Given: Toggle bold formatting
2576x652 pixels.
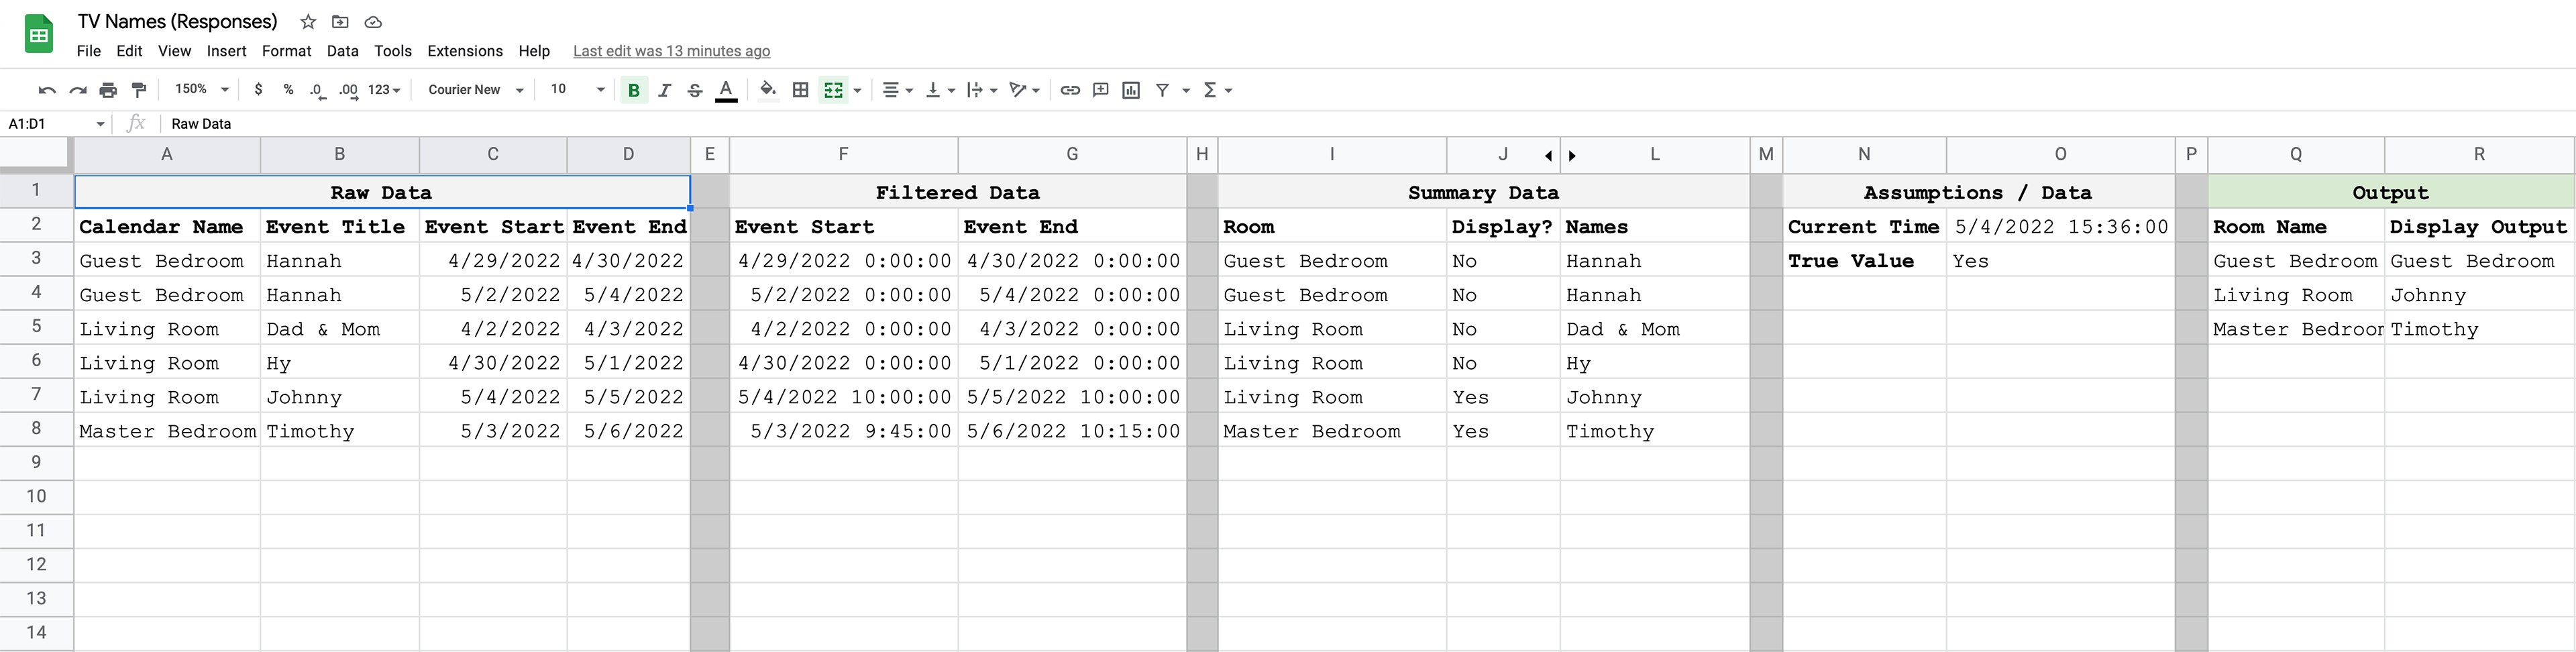Looking at the screenshot, I should [633, 90].
